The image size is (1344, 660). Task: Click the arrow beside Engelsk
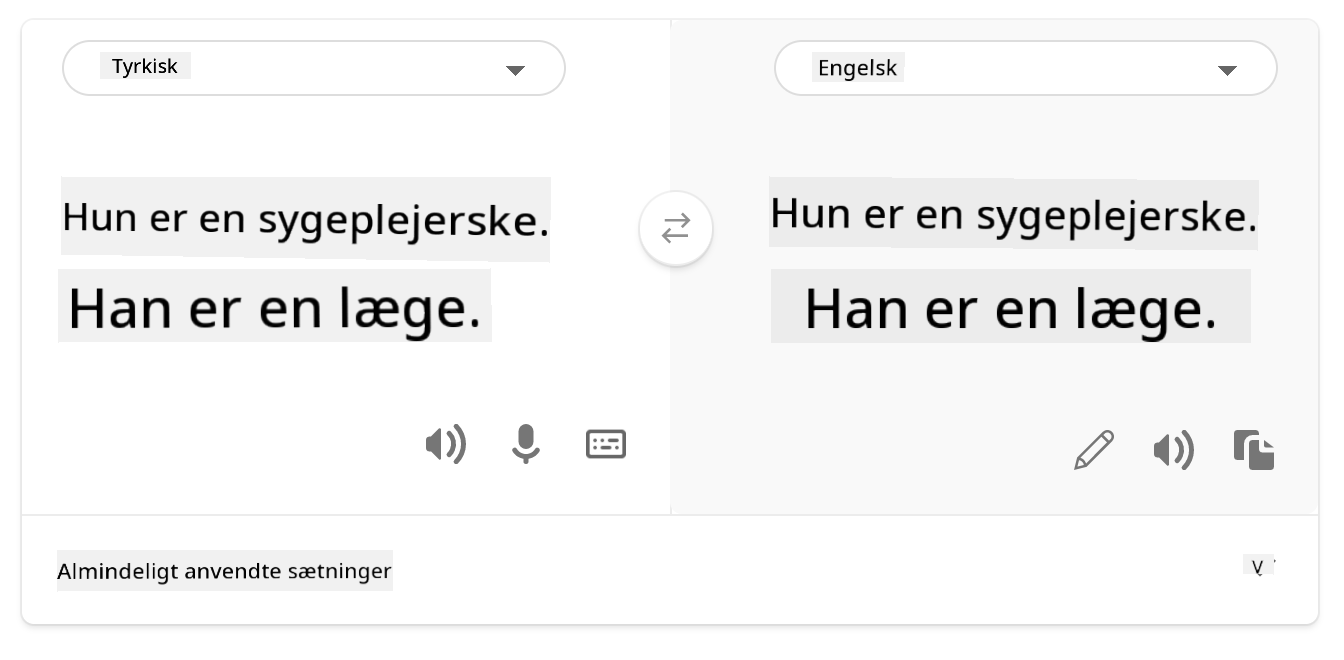point(1227,70)
